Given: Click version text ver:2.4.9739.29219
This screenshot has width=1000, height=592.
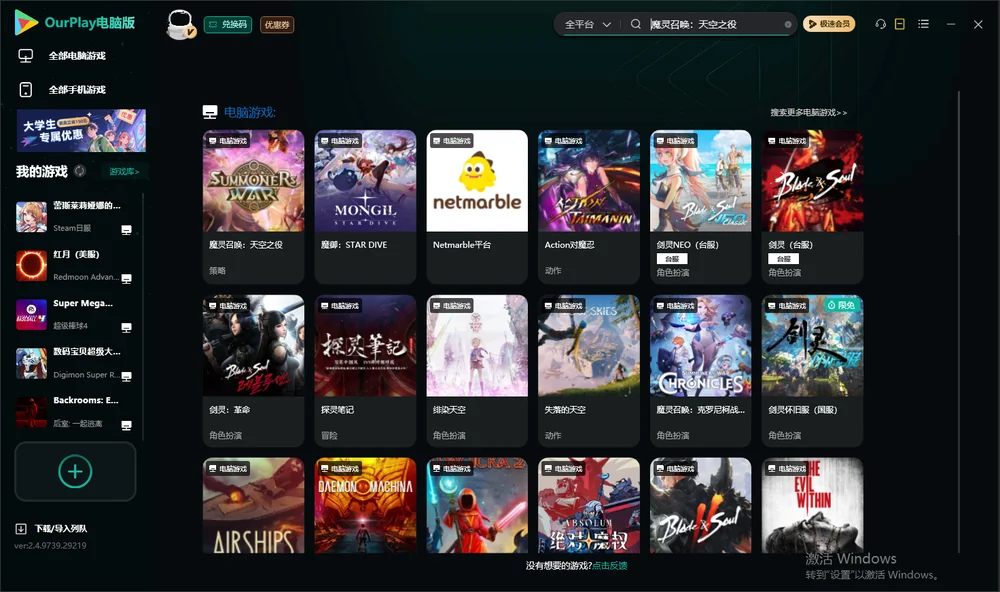Looking at the screenshot, I should coord(50,546).
